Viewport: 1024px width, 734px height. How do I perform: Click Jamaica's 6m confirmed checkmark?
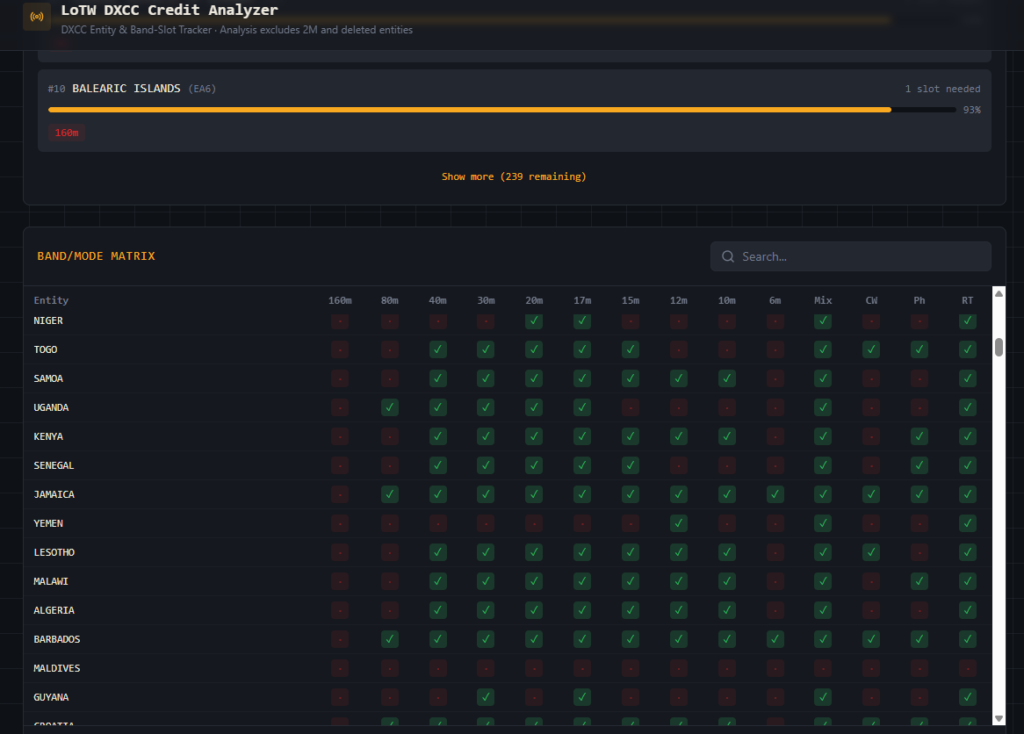775,494
